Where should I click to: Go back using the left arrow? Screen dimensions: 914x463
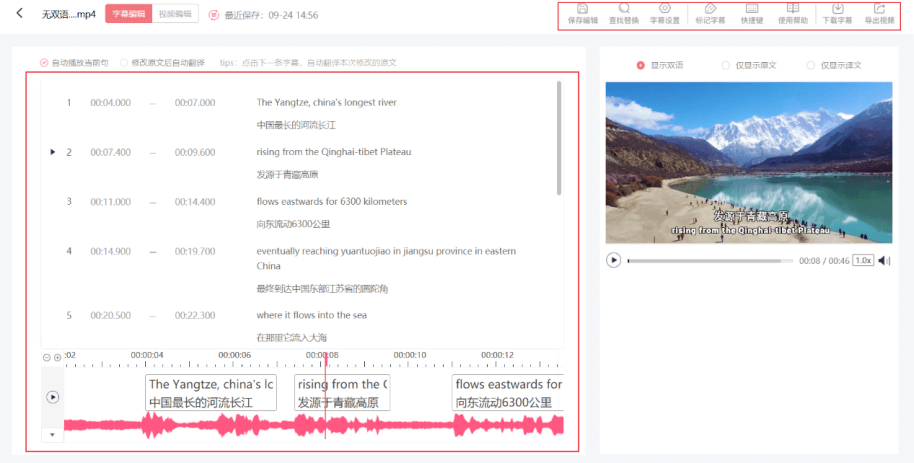pos(19,14)
